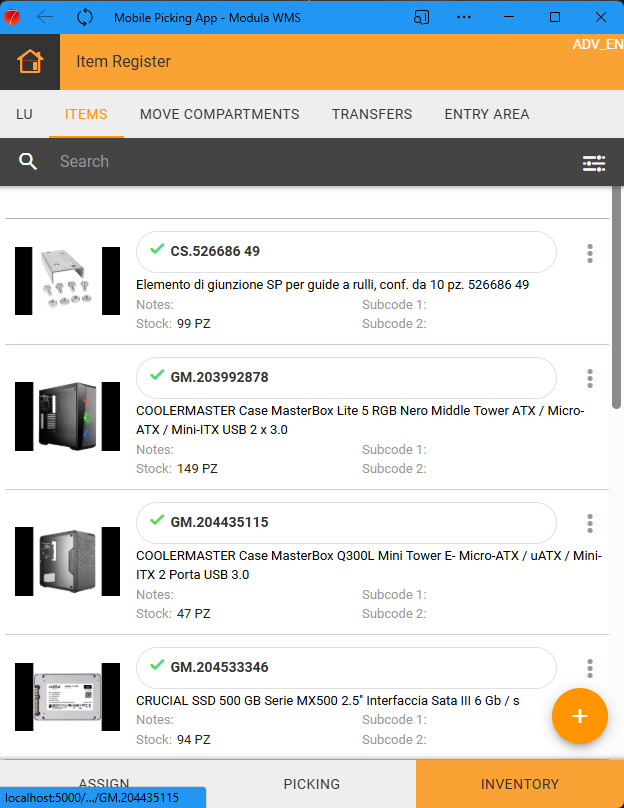Switch to the LU tab
624x808 pixels.
(24, 114)
